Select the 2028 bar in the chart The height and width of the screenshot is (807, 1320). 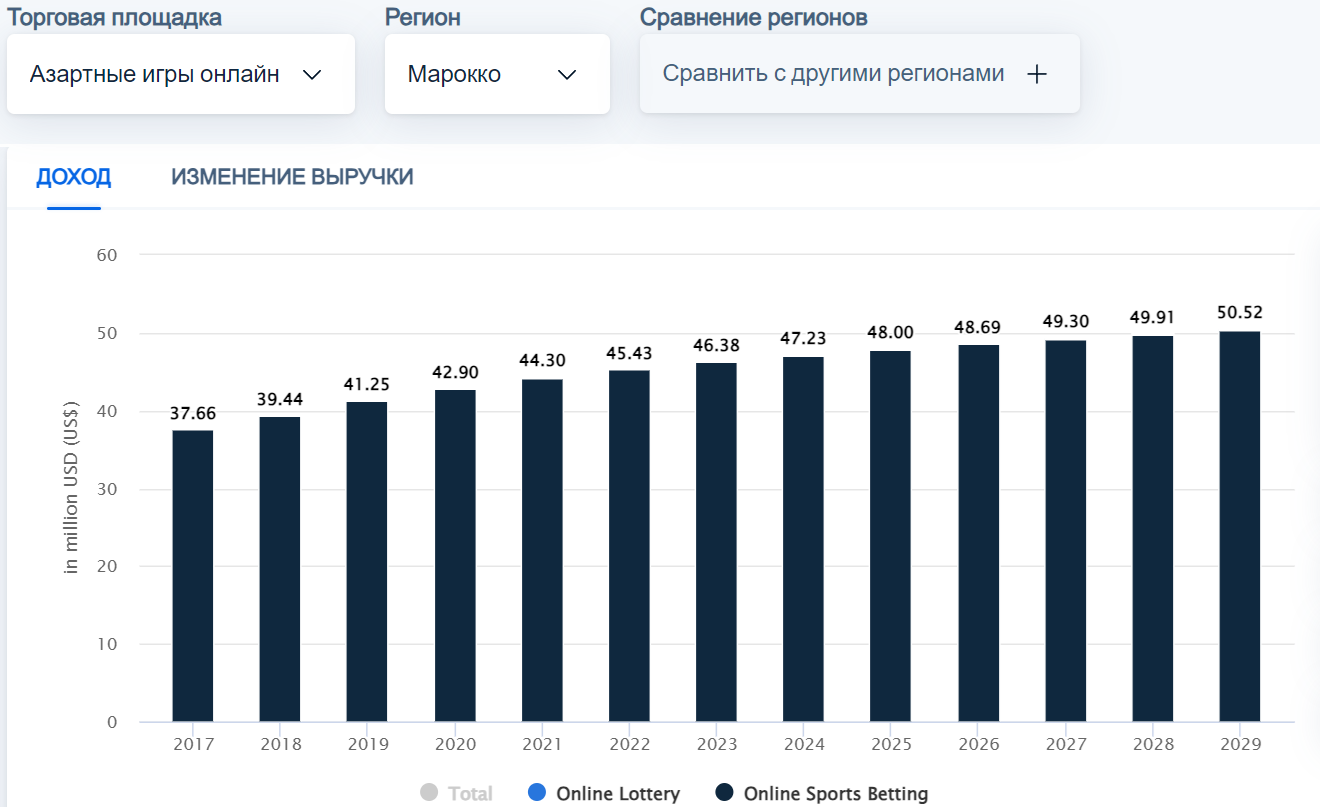[1153, 529]
